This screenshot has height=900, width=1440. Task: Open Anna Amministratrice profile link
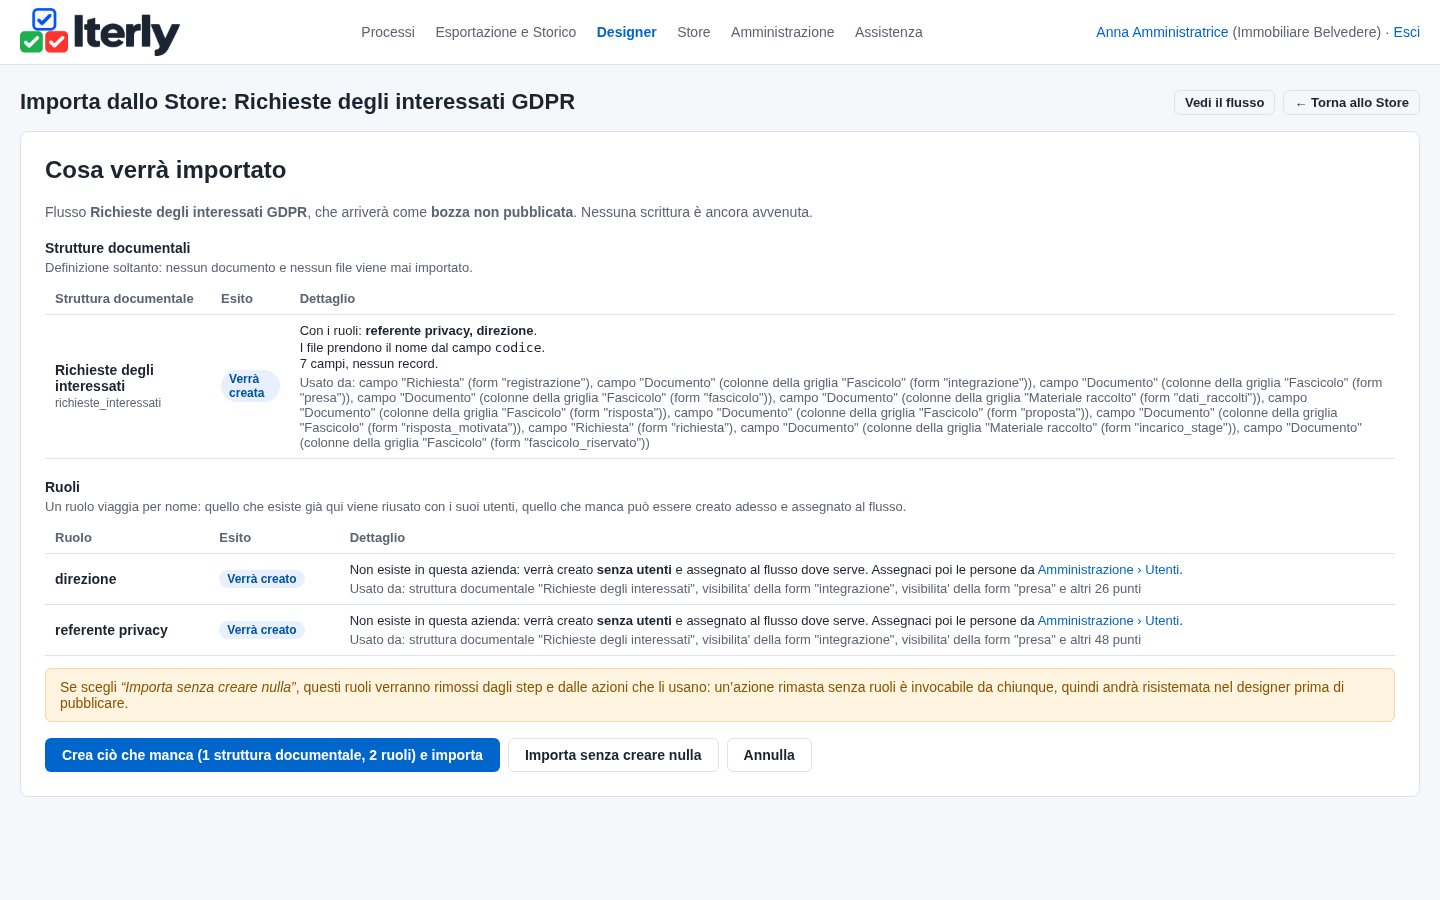[x=1162, y=32]
